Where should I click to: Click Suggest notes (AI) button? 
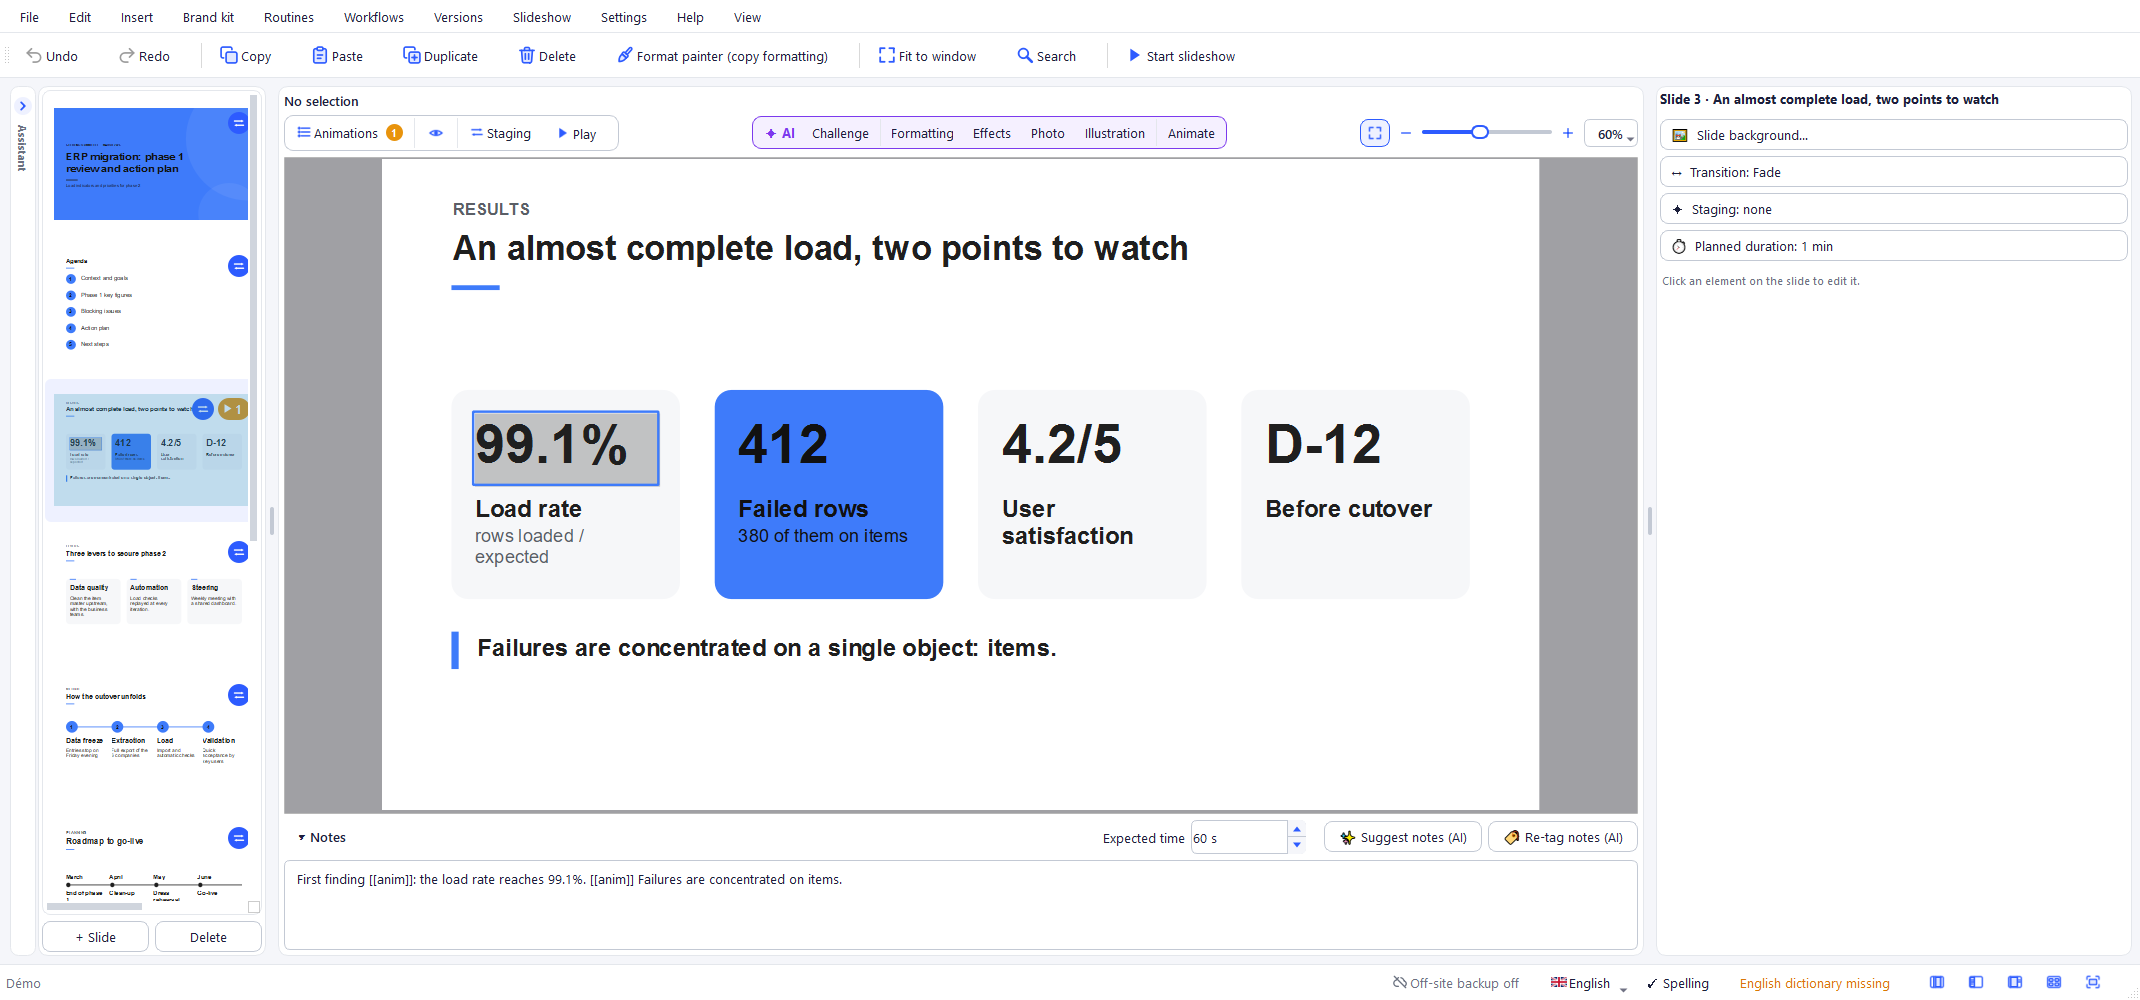tap(1403, 837)
